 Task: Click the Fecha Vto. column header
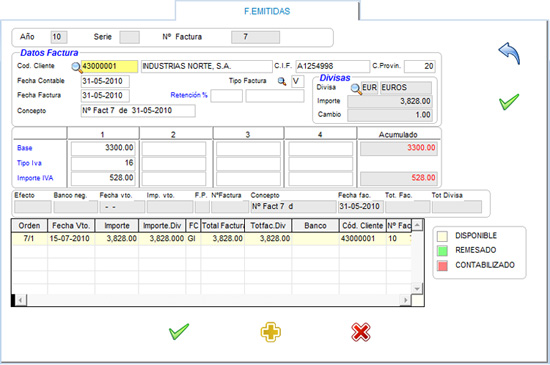[71, 226]
